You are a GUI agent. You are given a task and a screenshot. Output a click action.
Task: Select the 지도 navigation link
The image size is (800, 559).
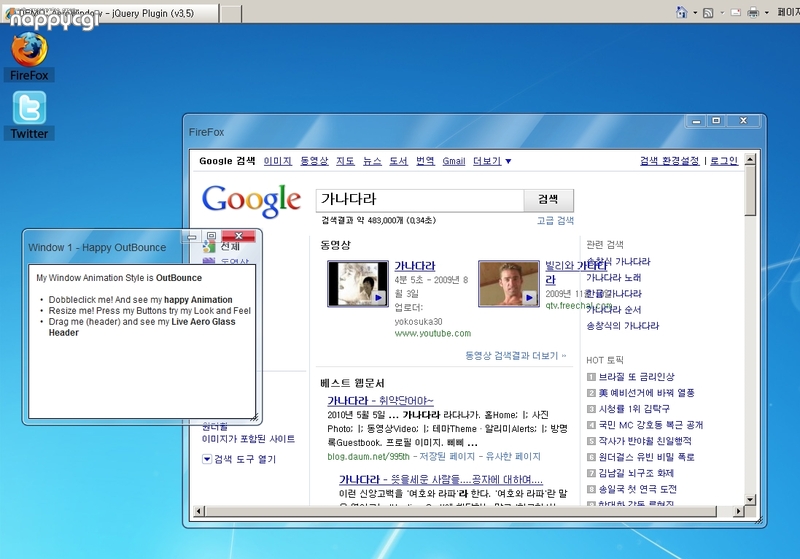click(345, 161)
